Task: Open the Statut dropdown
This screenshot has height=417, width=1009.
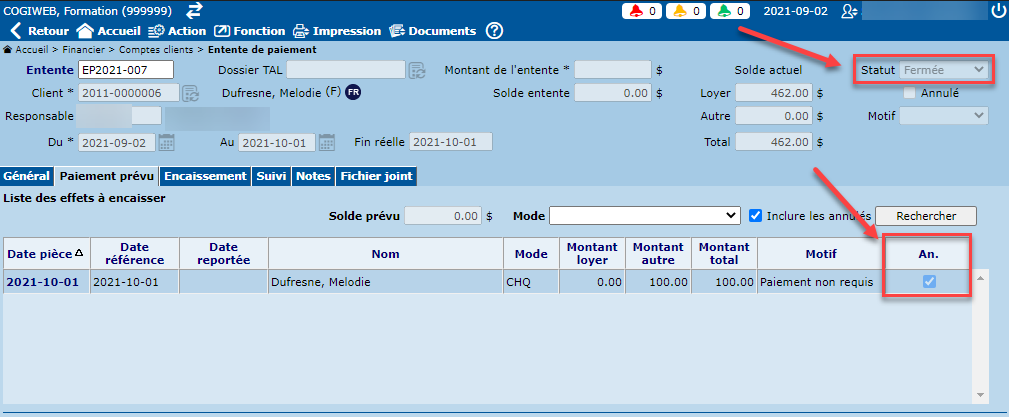Action: (944, 70)
